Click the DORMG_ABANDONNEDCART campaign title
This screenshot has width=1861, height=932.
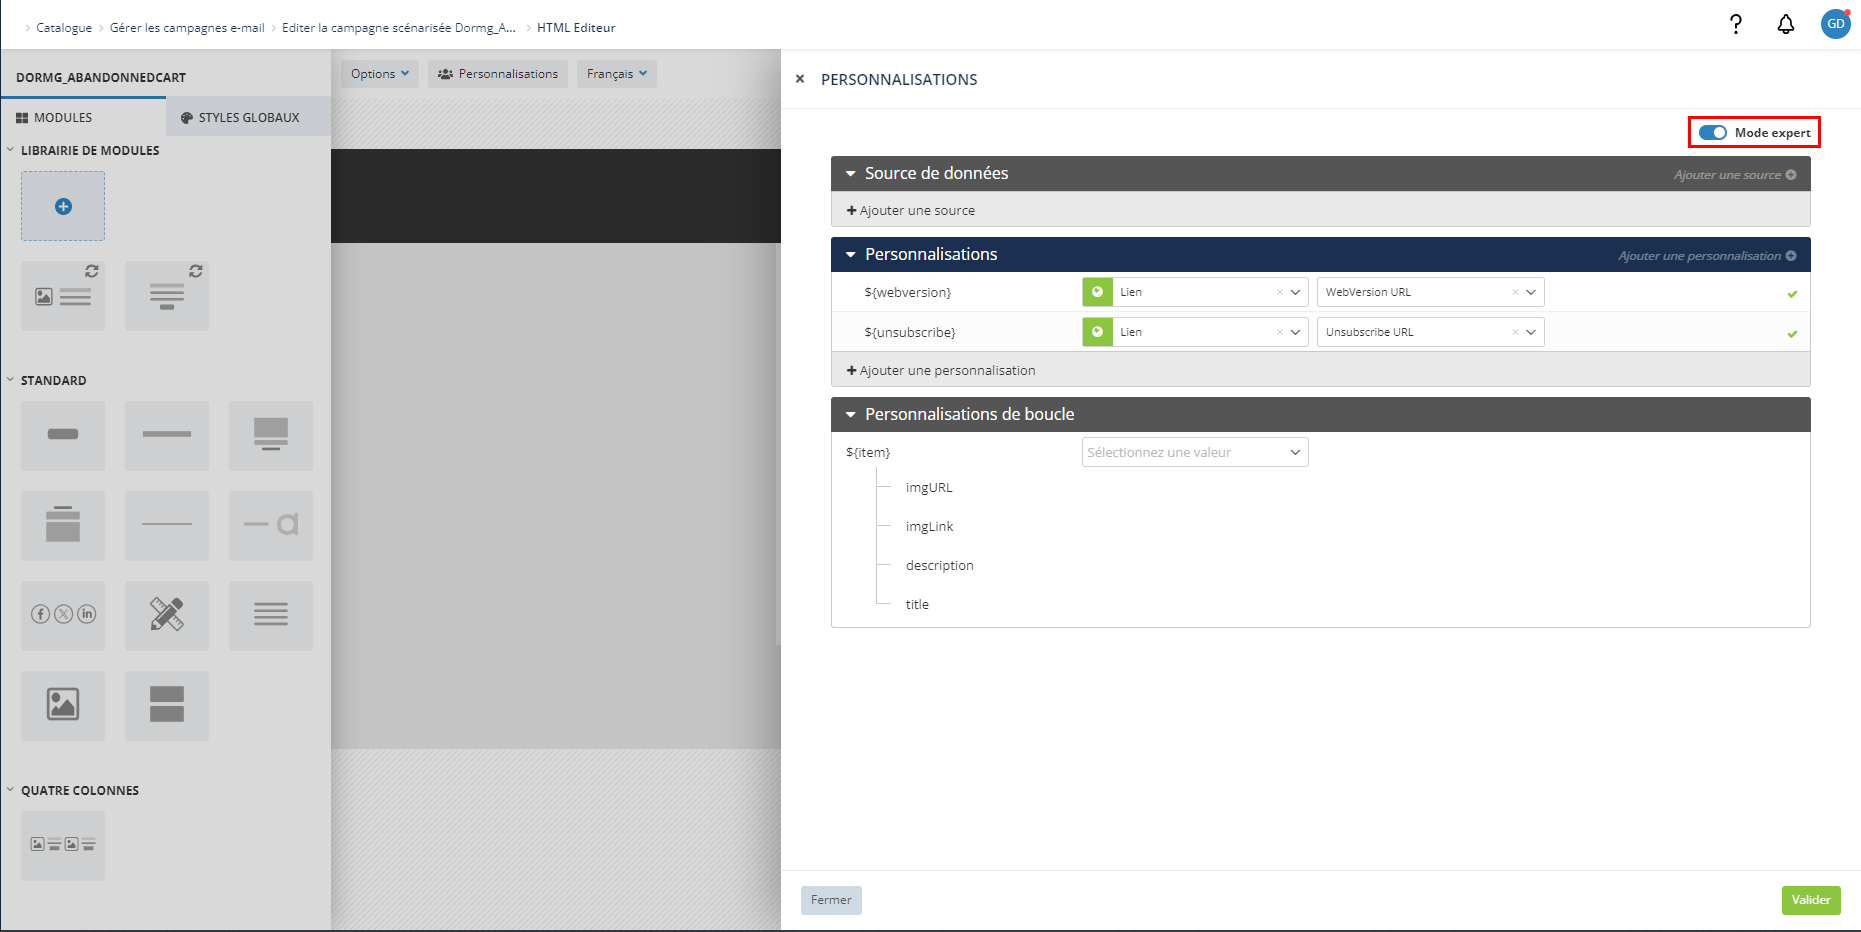point(101,78)
